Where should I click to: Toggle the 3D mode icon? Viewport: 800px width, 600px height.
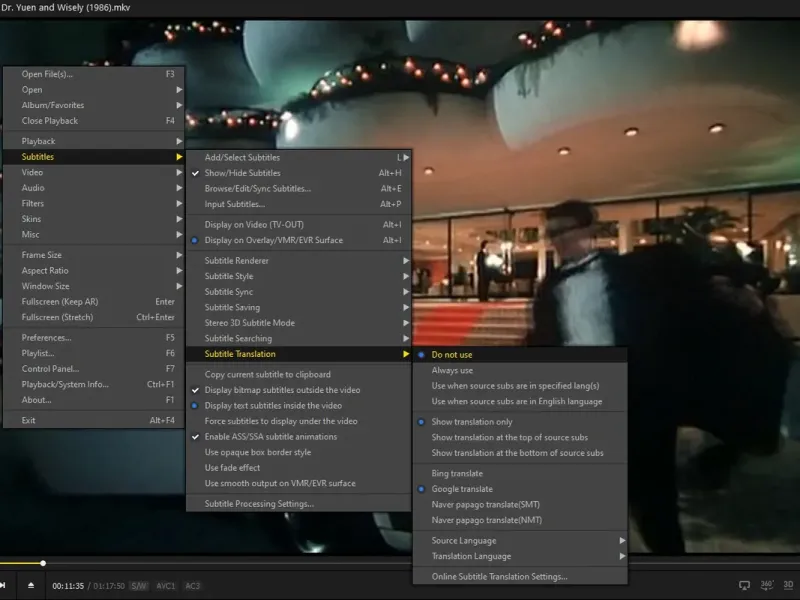pyautogui.click(x=788, y=585)
